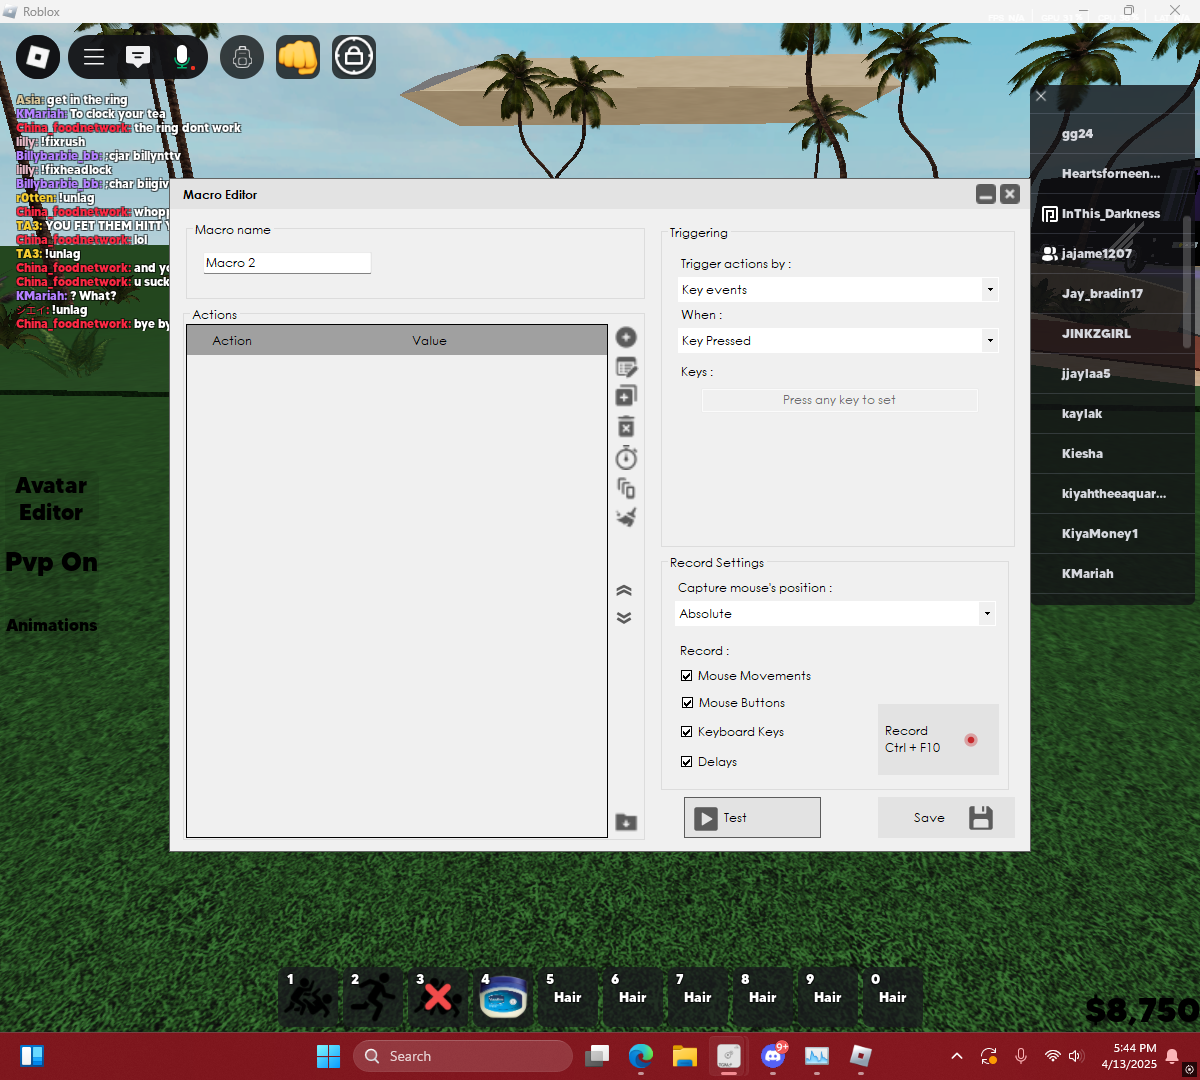Close the Roblox player list panel
The image size is (1200, 1080).
click(x=1041, y=96)
